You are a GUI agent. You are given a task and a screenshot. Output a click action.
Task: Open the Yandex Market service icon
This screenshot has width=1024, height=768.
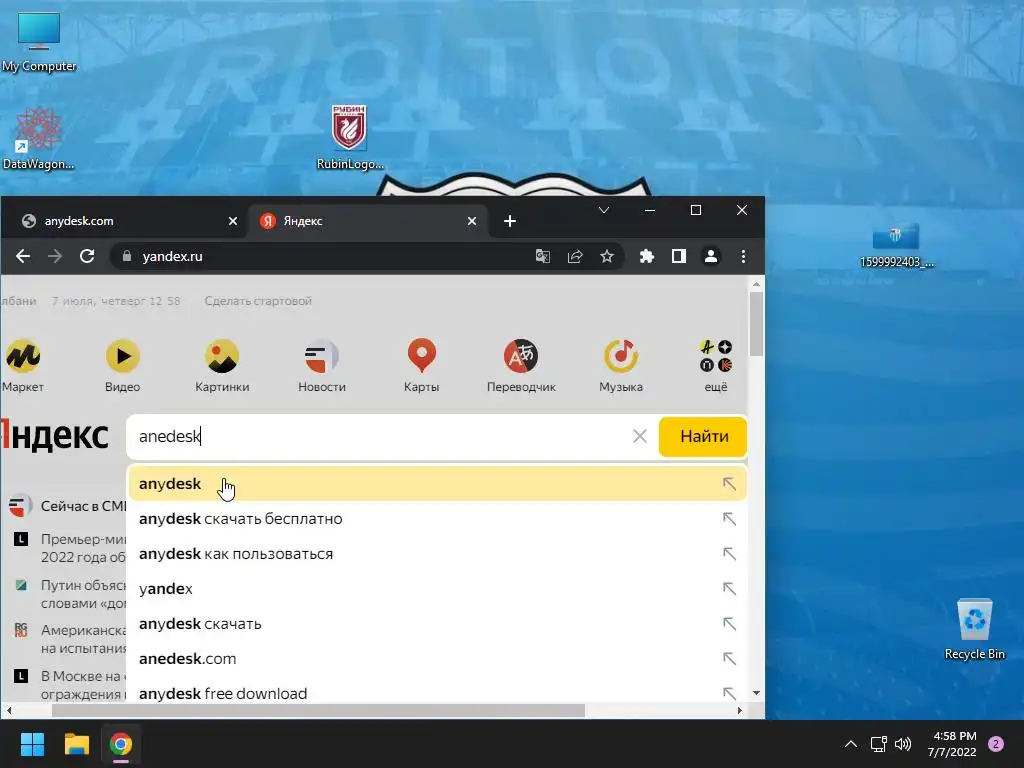23,357
